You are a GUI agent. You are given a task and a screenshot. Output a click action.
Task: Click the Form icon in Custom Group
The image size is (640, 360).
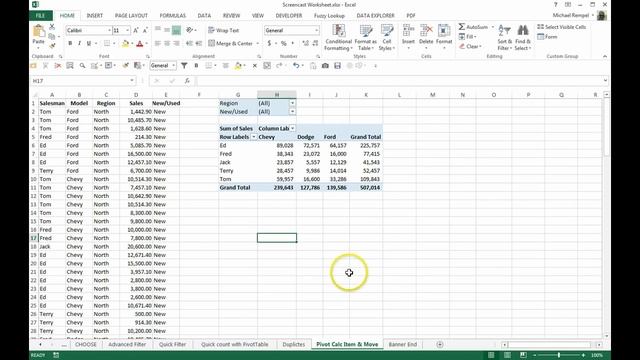click(547, 37)
